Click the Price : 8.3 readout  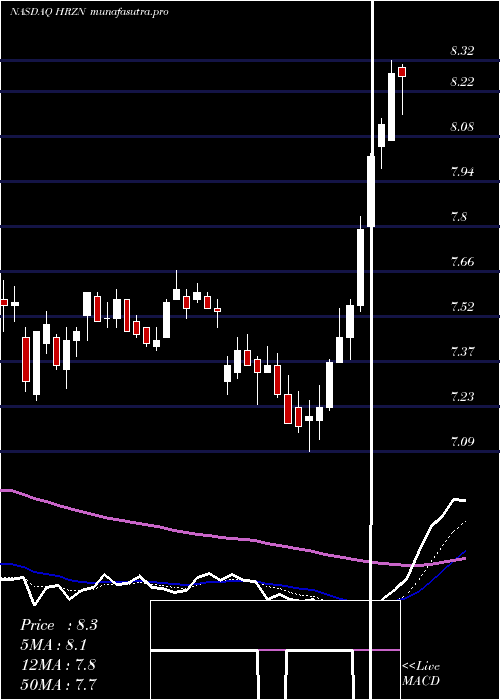[58, 625]
